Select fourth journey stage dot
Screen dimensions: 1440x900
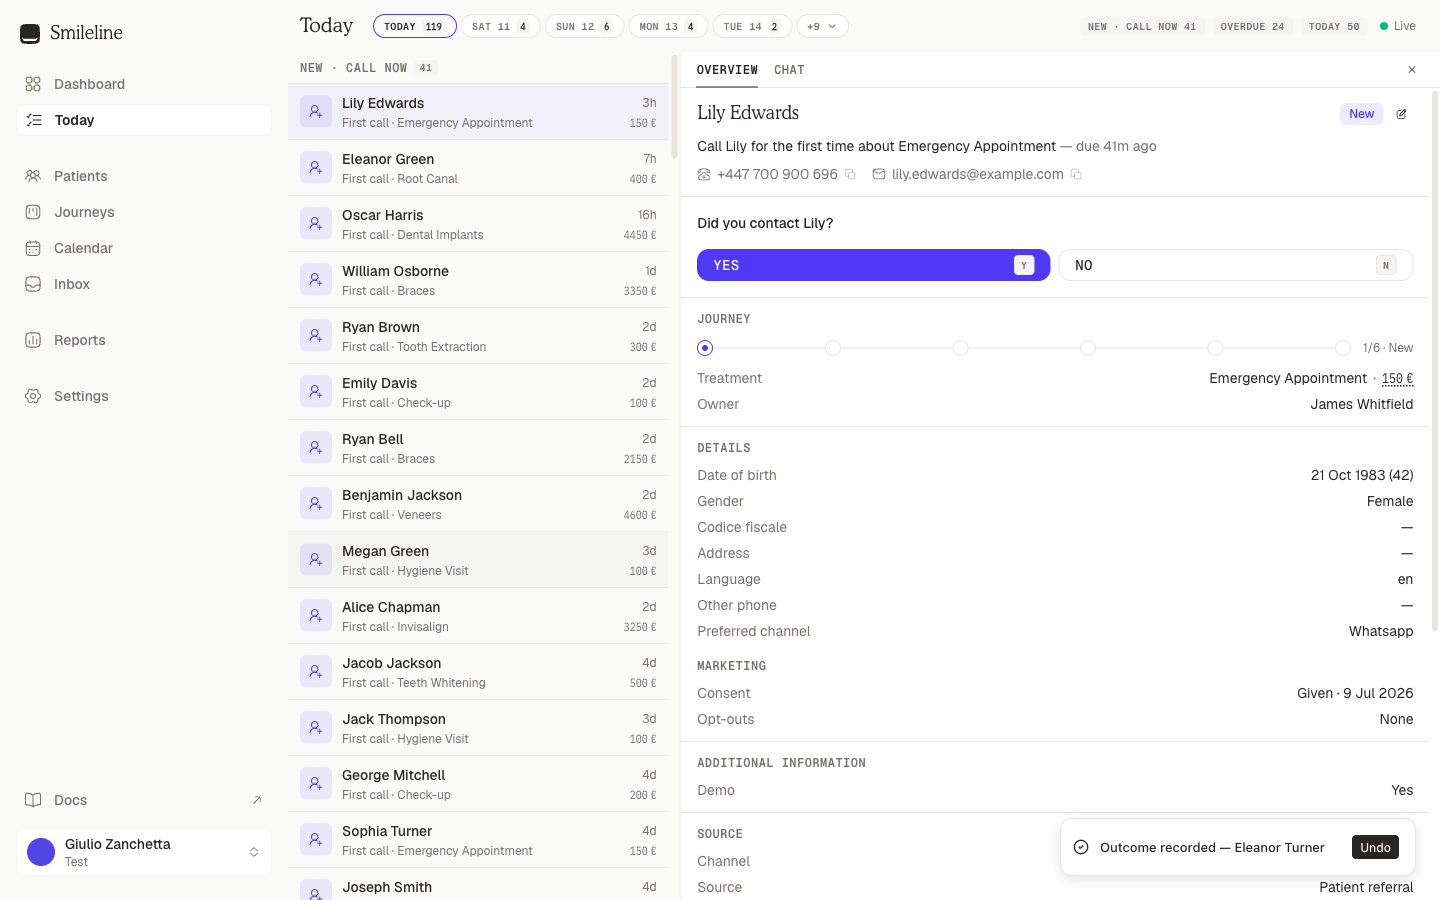point(1088,348)
